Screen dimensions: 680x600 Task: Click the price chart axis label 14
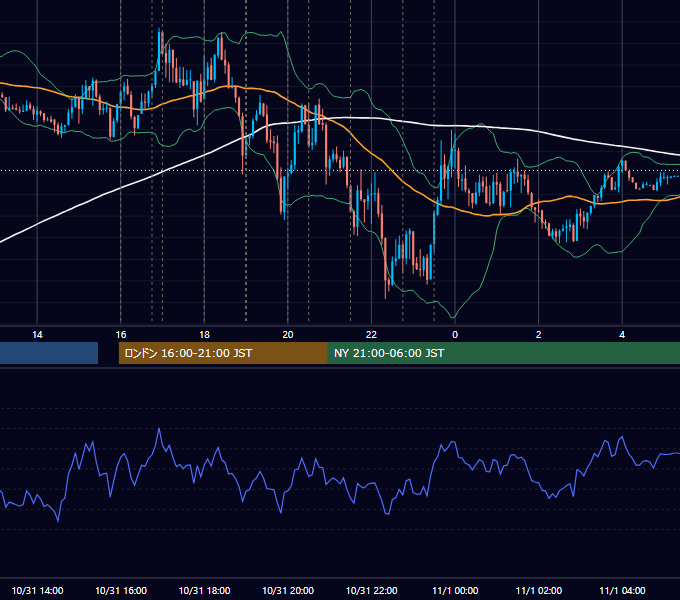click(x=37, y=335)
